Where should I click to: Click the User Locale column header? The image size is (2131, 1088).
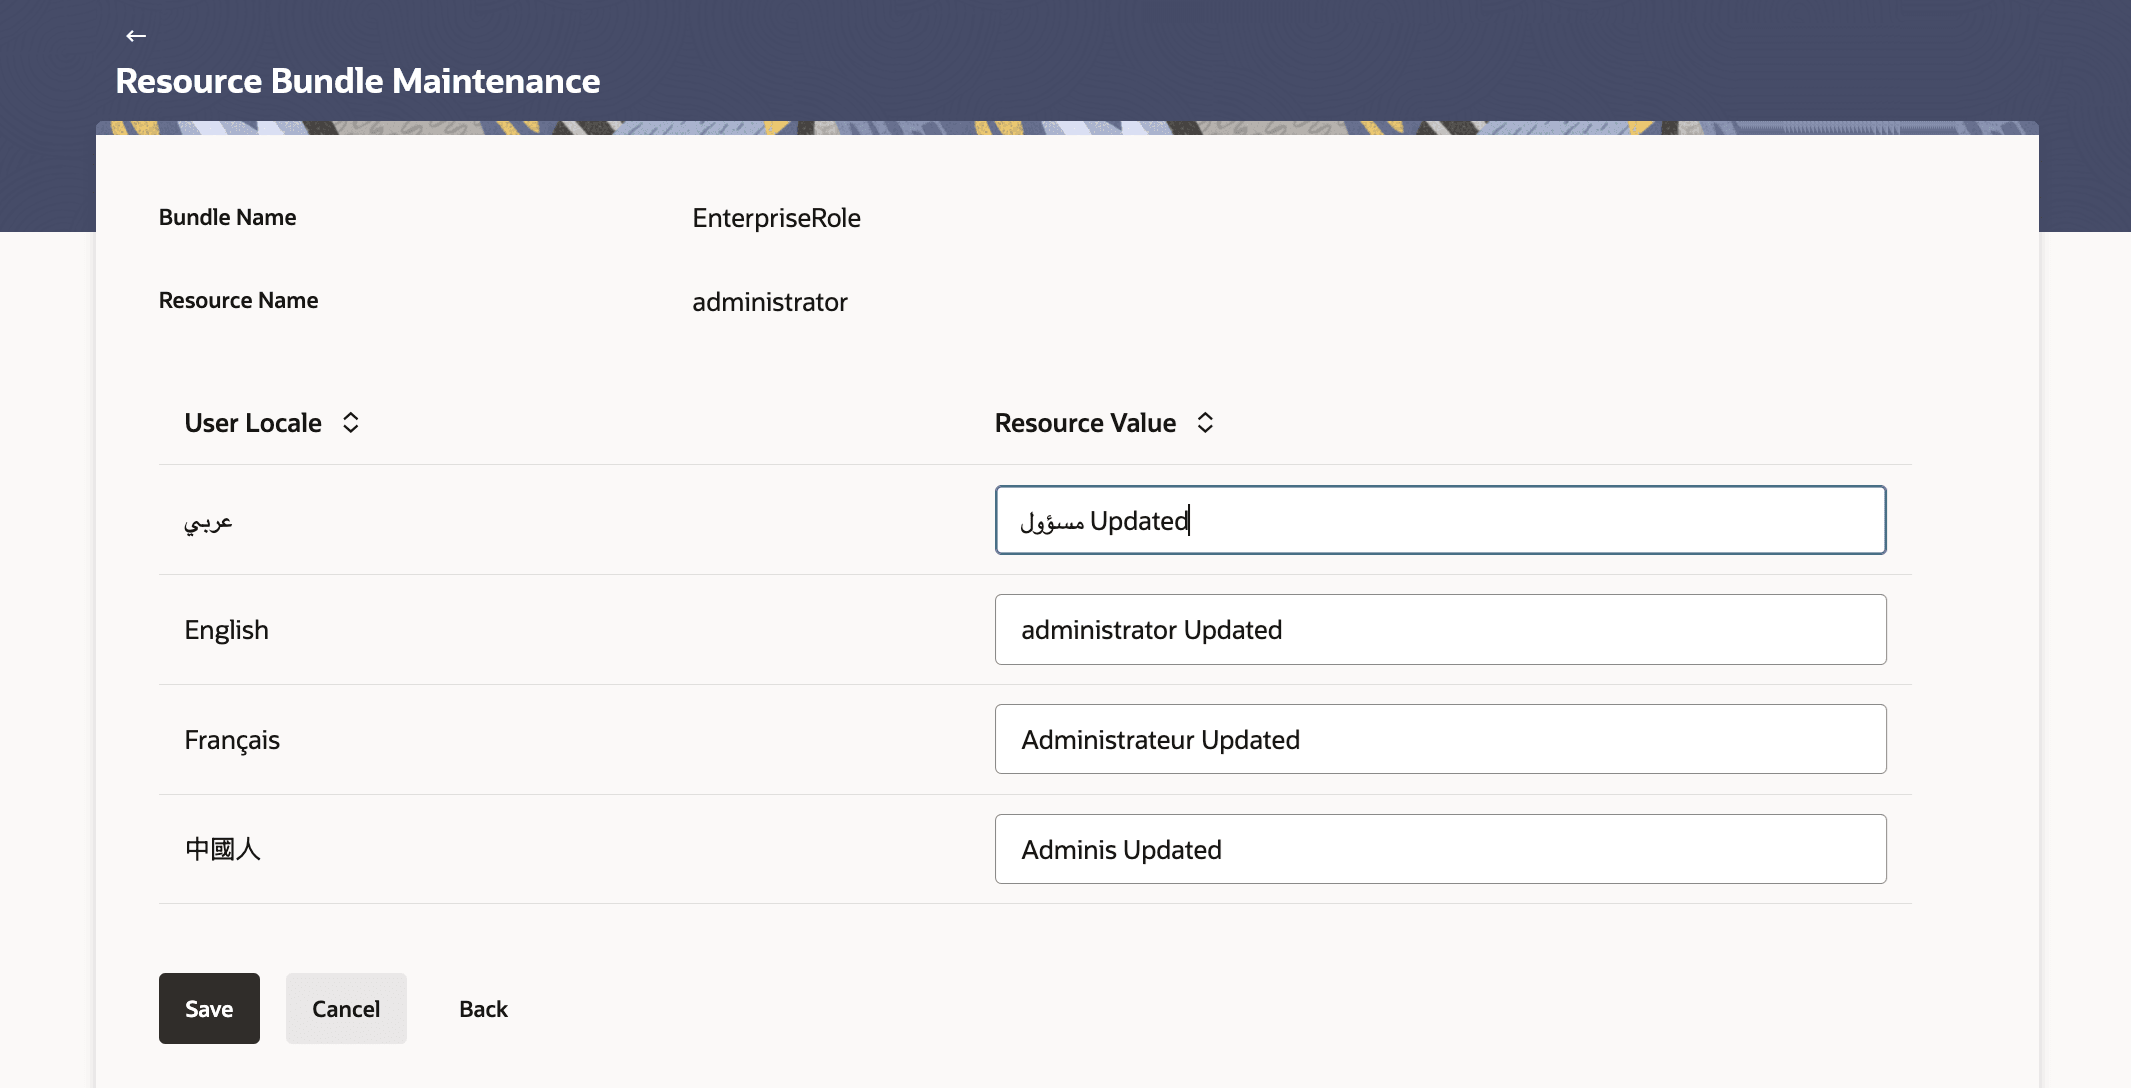pyautogui.click(x=253, y=423)
